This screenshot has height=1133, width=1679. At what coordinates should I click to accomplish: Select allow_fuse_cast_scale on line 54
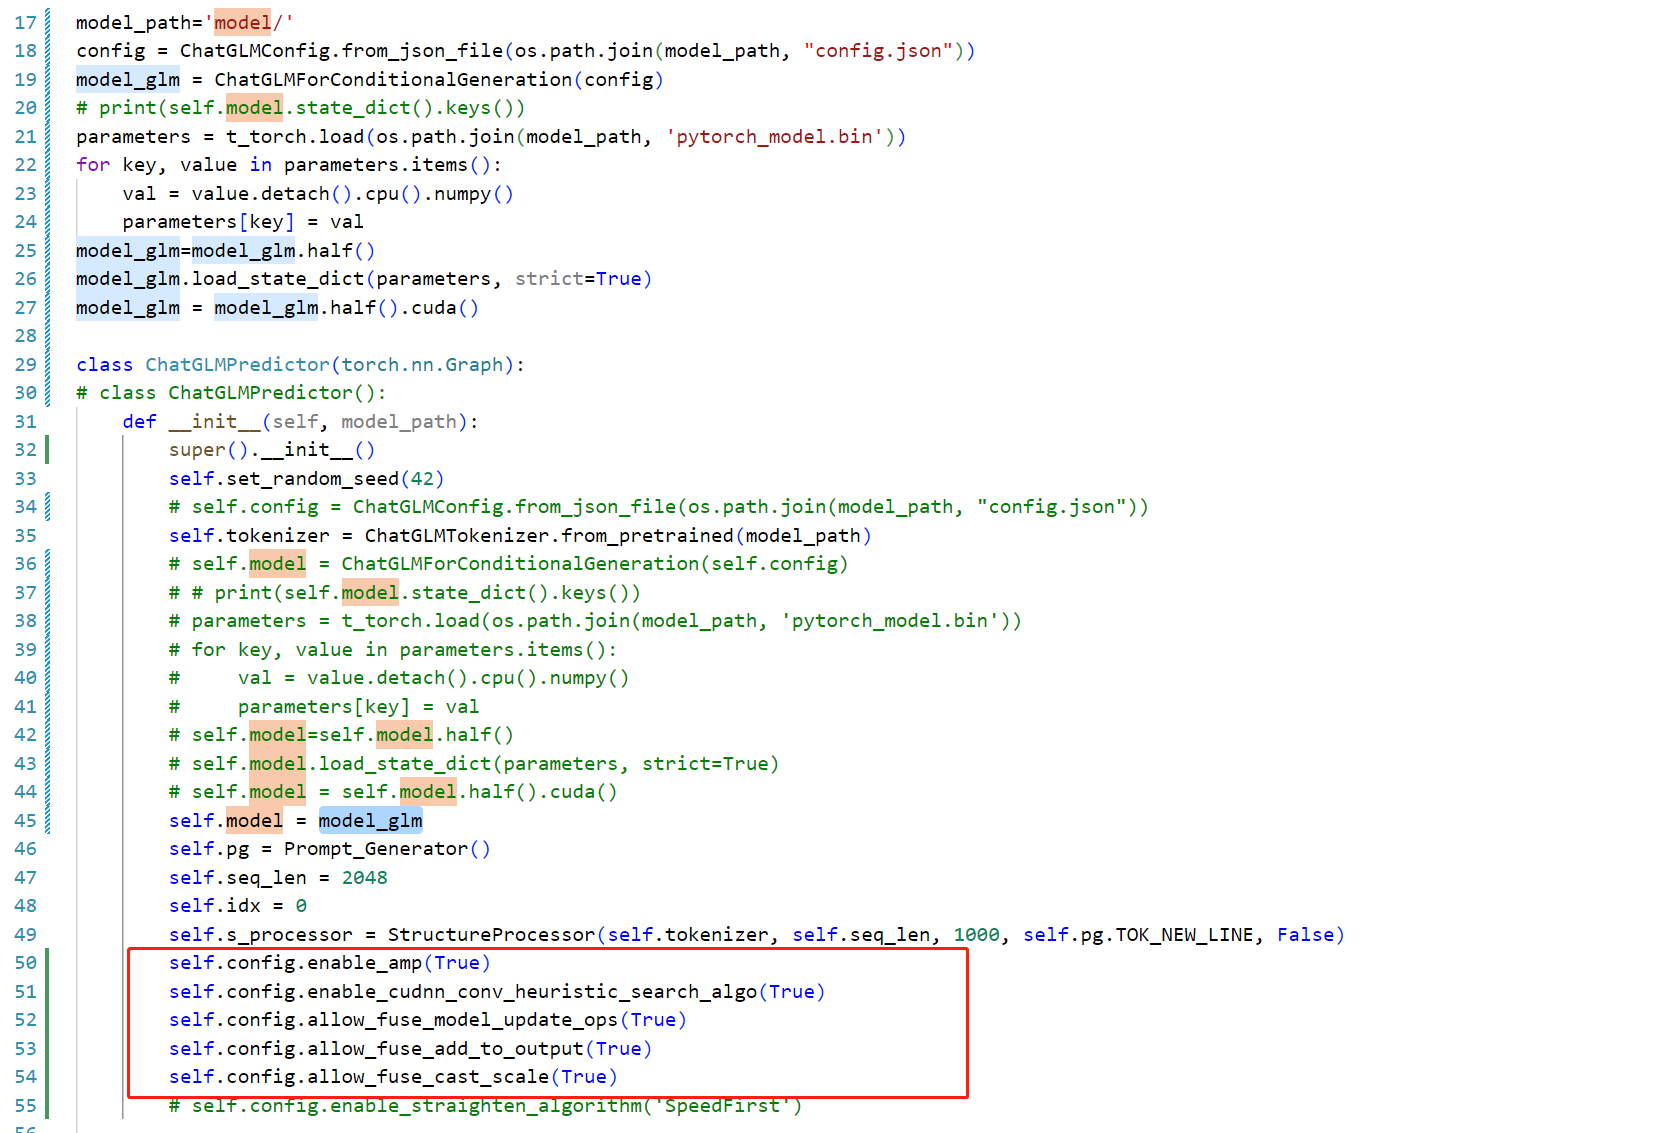(430, 1076)
